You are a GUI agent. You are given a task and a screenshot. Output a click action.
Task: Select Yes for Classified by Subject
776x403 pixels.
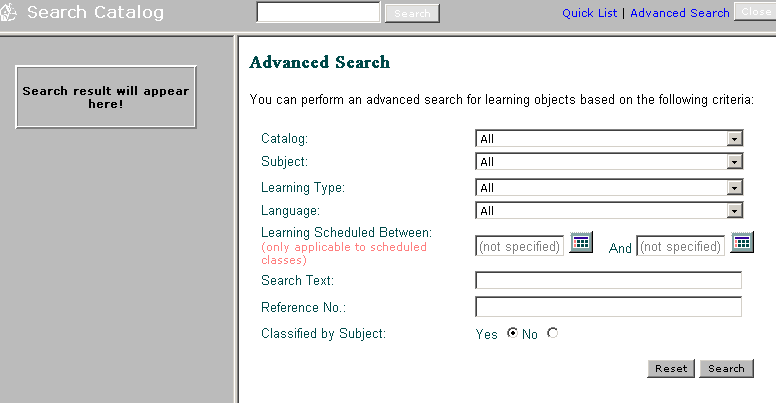coord(513,334)
